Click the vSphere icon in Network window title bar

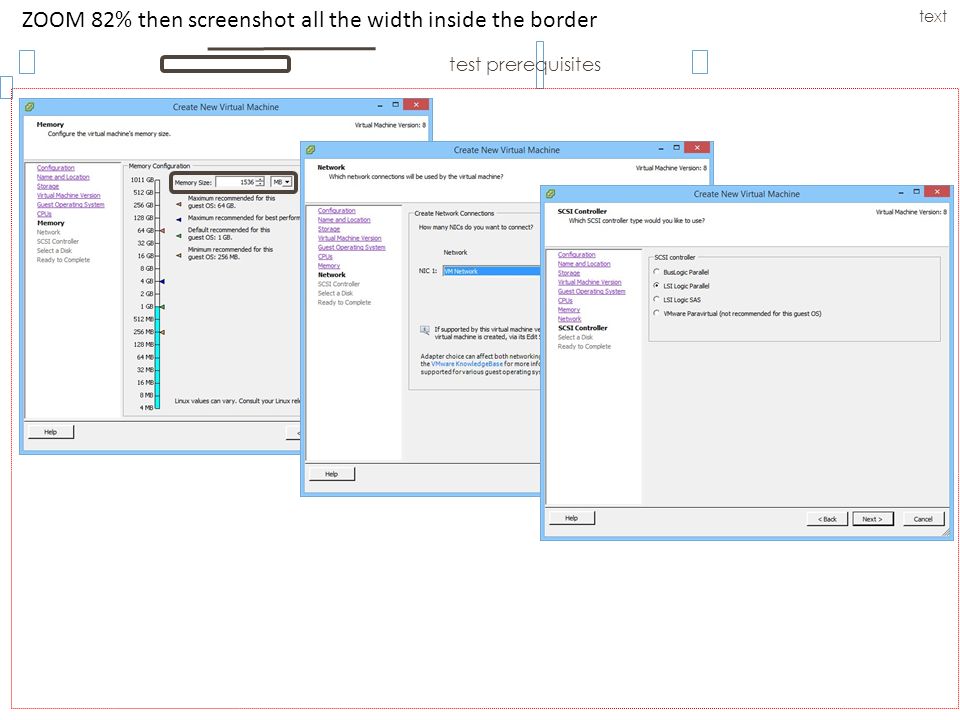[310, 149]
